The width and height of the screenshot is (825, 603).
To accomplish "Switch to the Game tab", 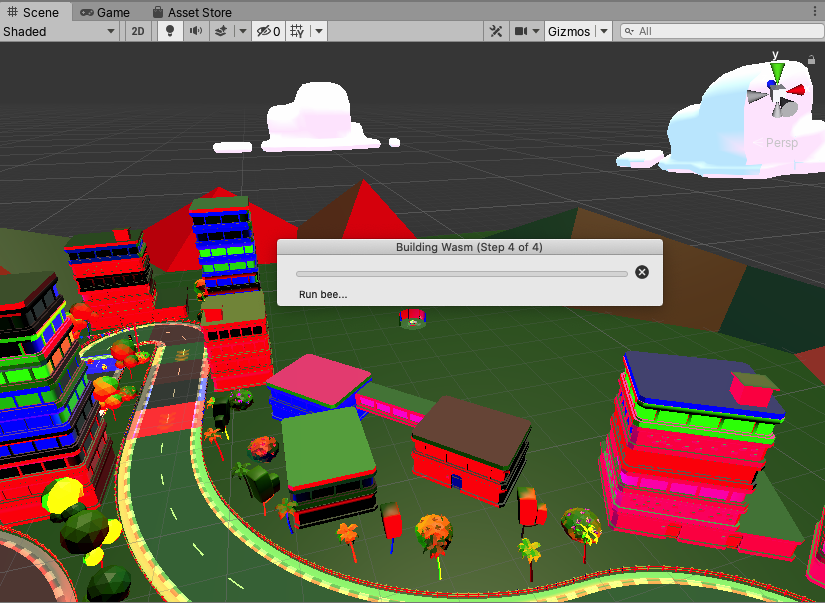I will [x=105, y=12].
